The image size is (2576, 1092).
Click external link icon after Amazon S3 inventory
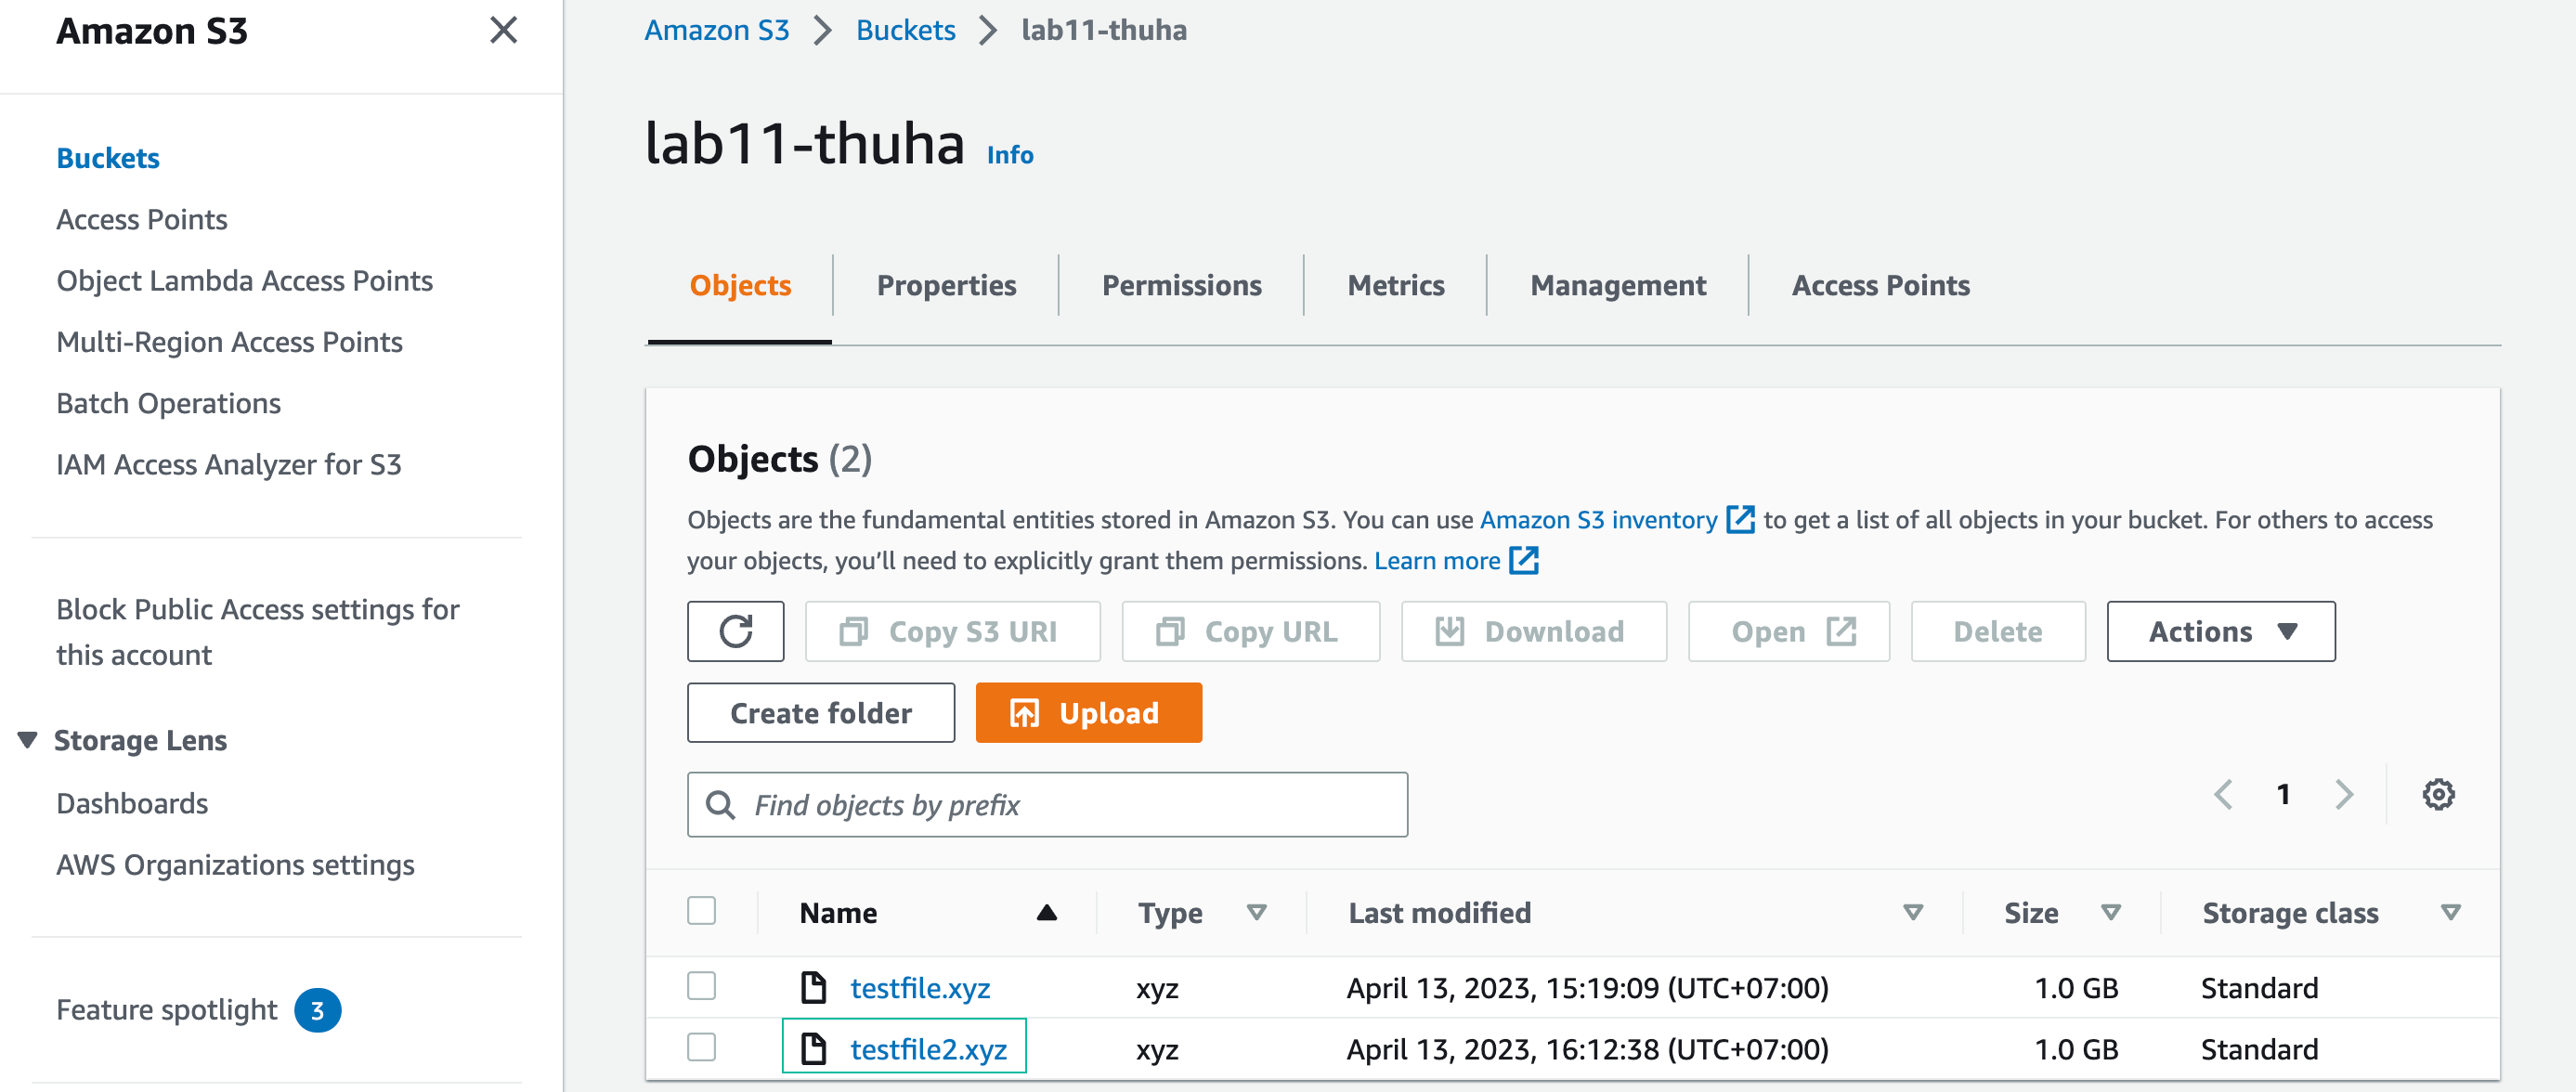point(1740,519)
